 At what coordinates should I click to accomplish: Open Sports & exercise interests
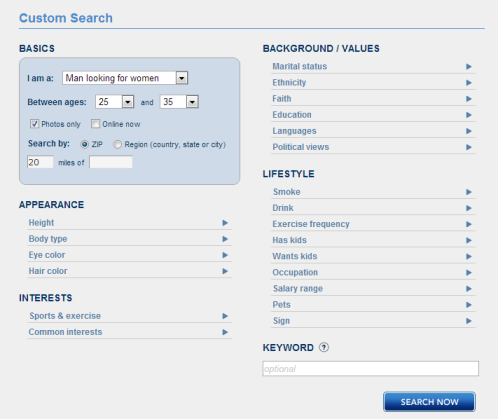tap(130, 316)
